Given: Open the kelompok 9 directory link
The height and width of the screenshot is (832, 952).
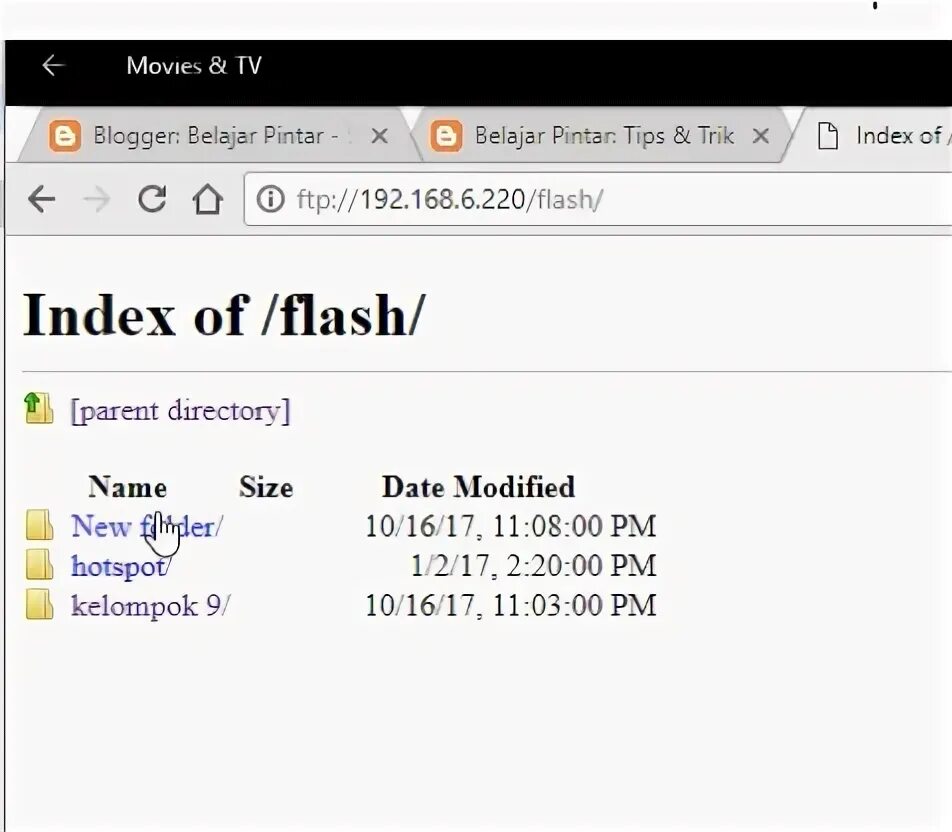Looking at the screenshot, I should click(150, 605).
